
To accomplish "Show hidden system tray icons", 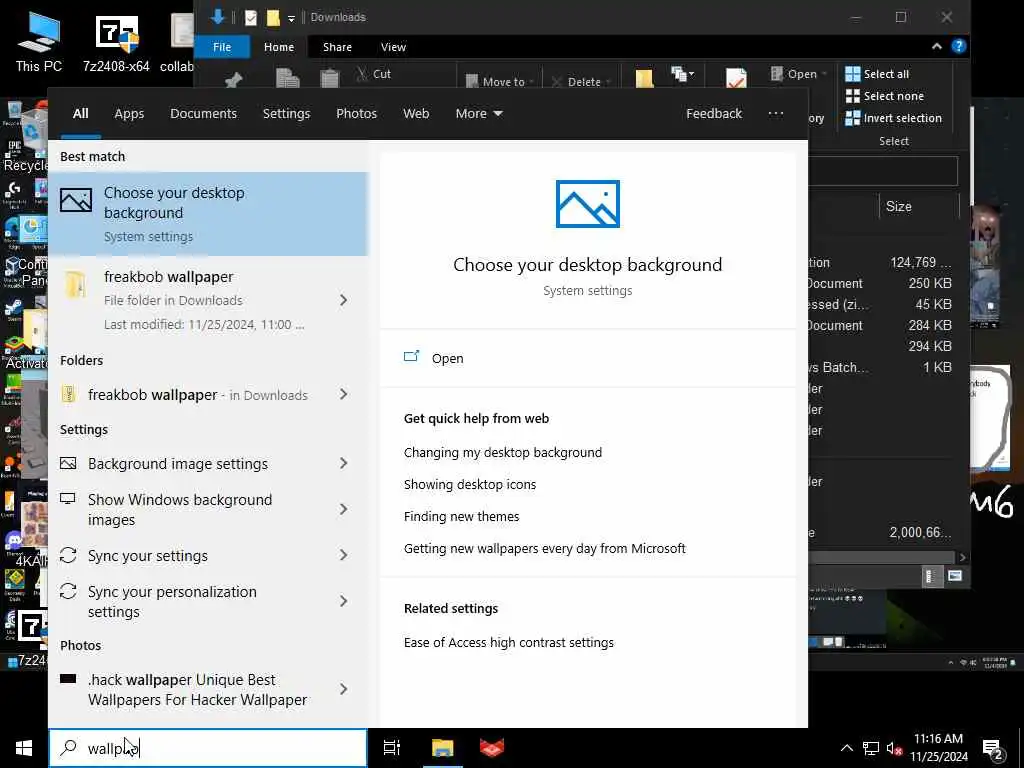I will click(x=846, y=748).
